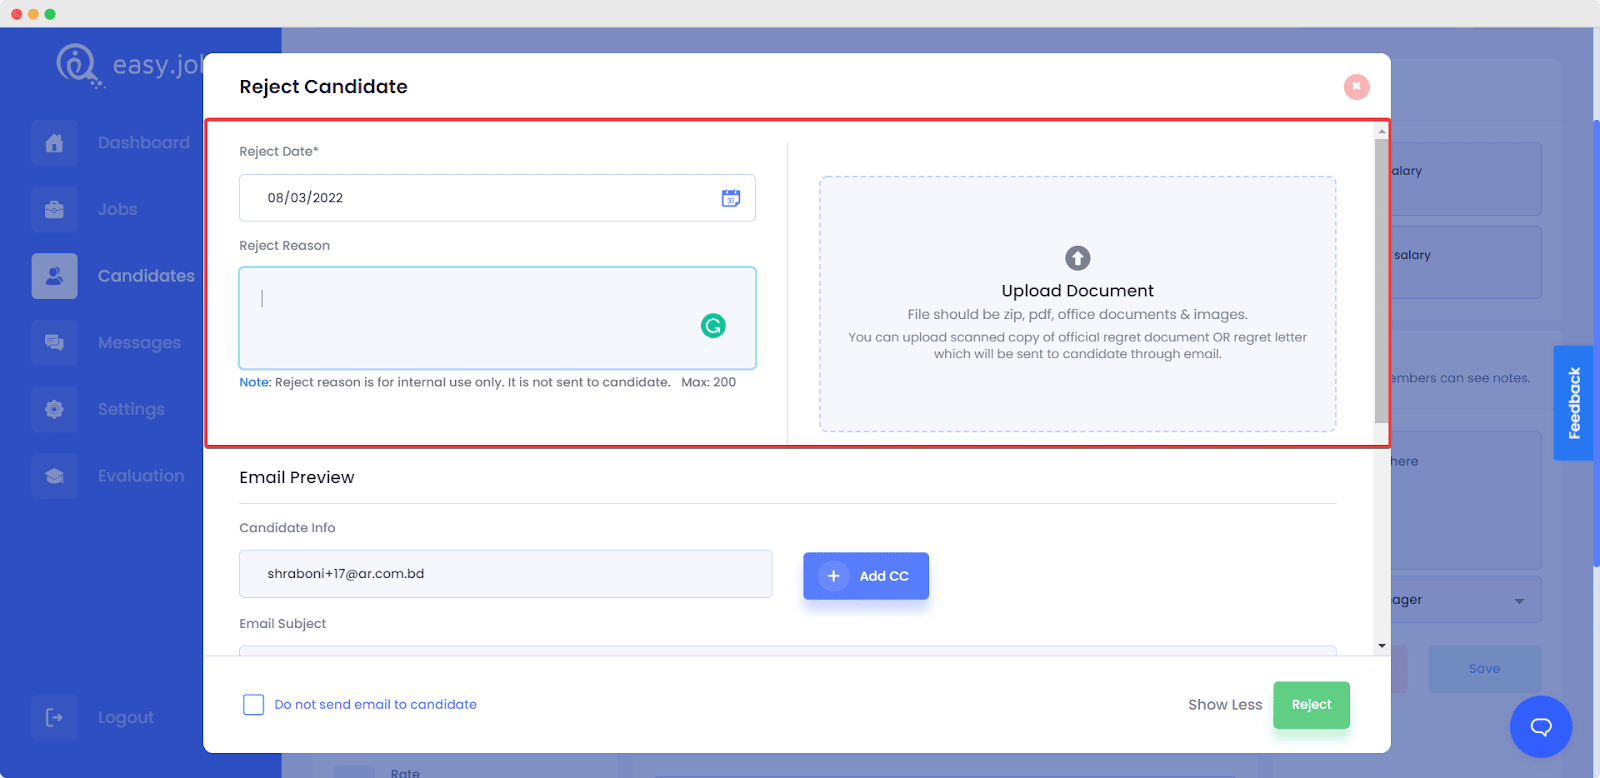This screenshot has height=778, width=1600.
Task: Click the Candidates person icon in sidebar
Action: pos(54,276)
